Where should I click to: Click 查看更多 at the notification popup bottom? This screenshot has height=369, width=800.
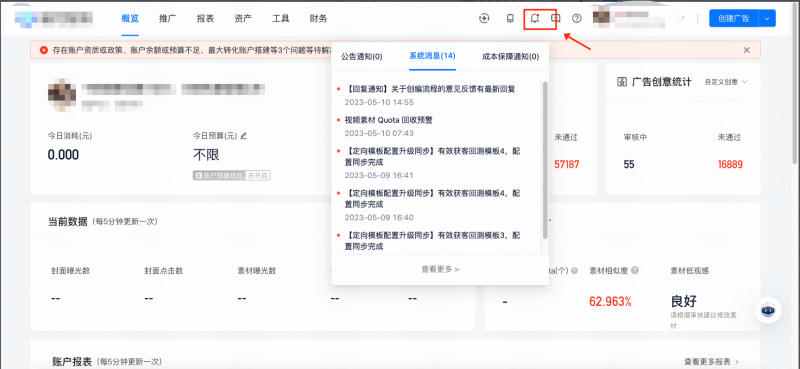pos(440,269)
